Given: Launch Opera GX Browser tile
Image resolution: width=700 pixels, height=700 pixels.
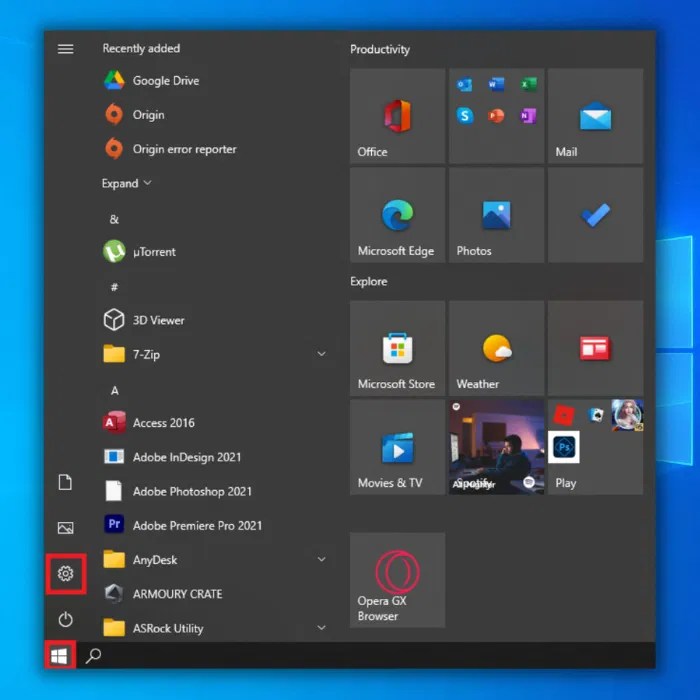Looking at the screenshot, I should pyautogui.click(x=397, y=580).
